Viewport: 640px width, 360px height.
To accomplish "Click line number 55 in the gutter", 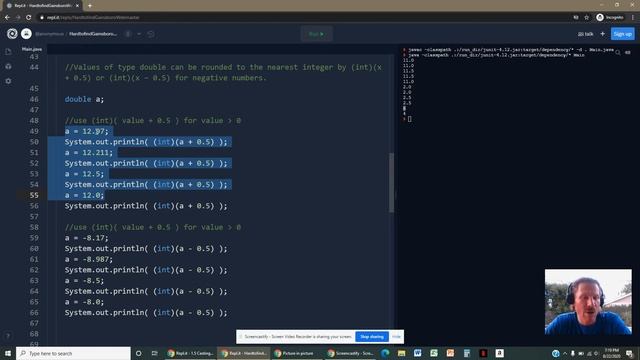I will [34, 196].
